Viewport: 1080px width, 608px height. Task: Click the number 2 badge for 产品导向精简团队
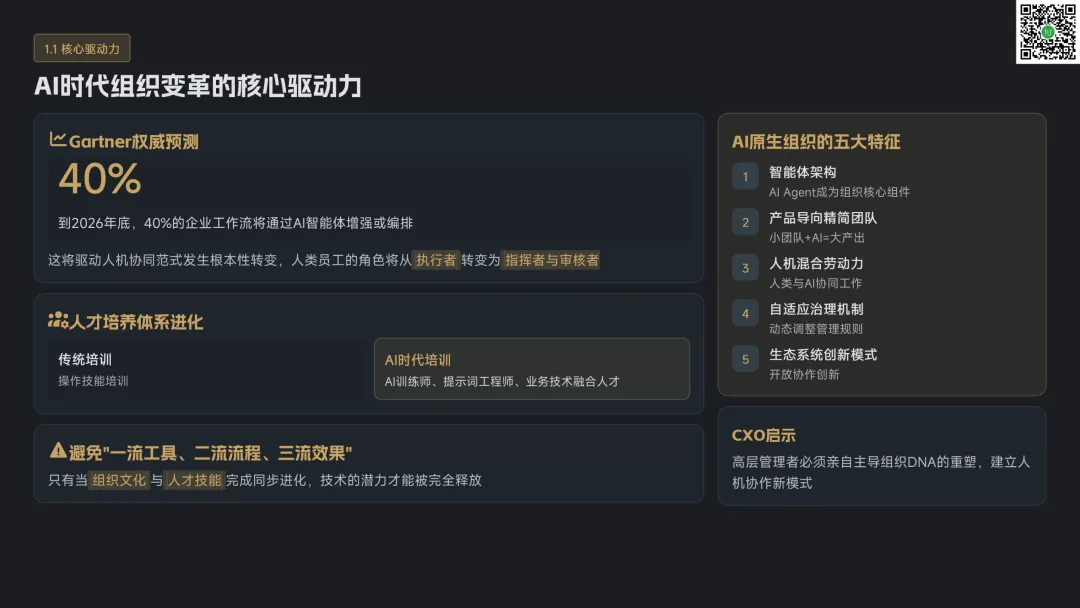click(x=745, y=223)
